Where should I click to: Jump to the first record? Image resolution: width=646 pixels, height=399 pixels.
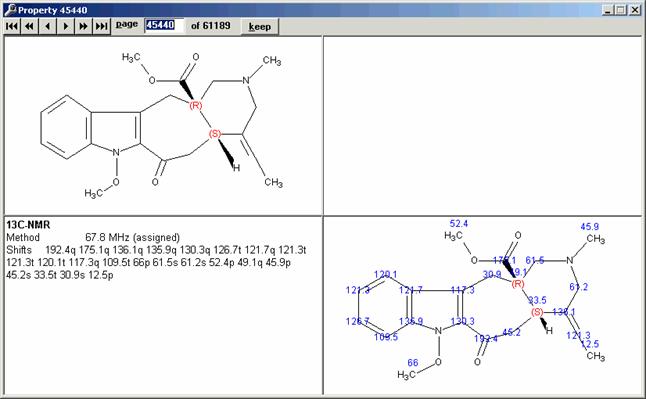click(12, 26)
